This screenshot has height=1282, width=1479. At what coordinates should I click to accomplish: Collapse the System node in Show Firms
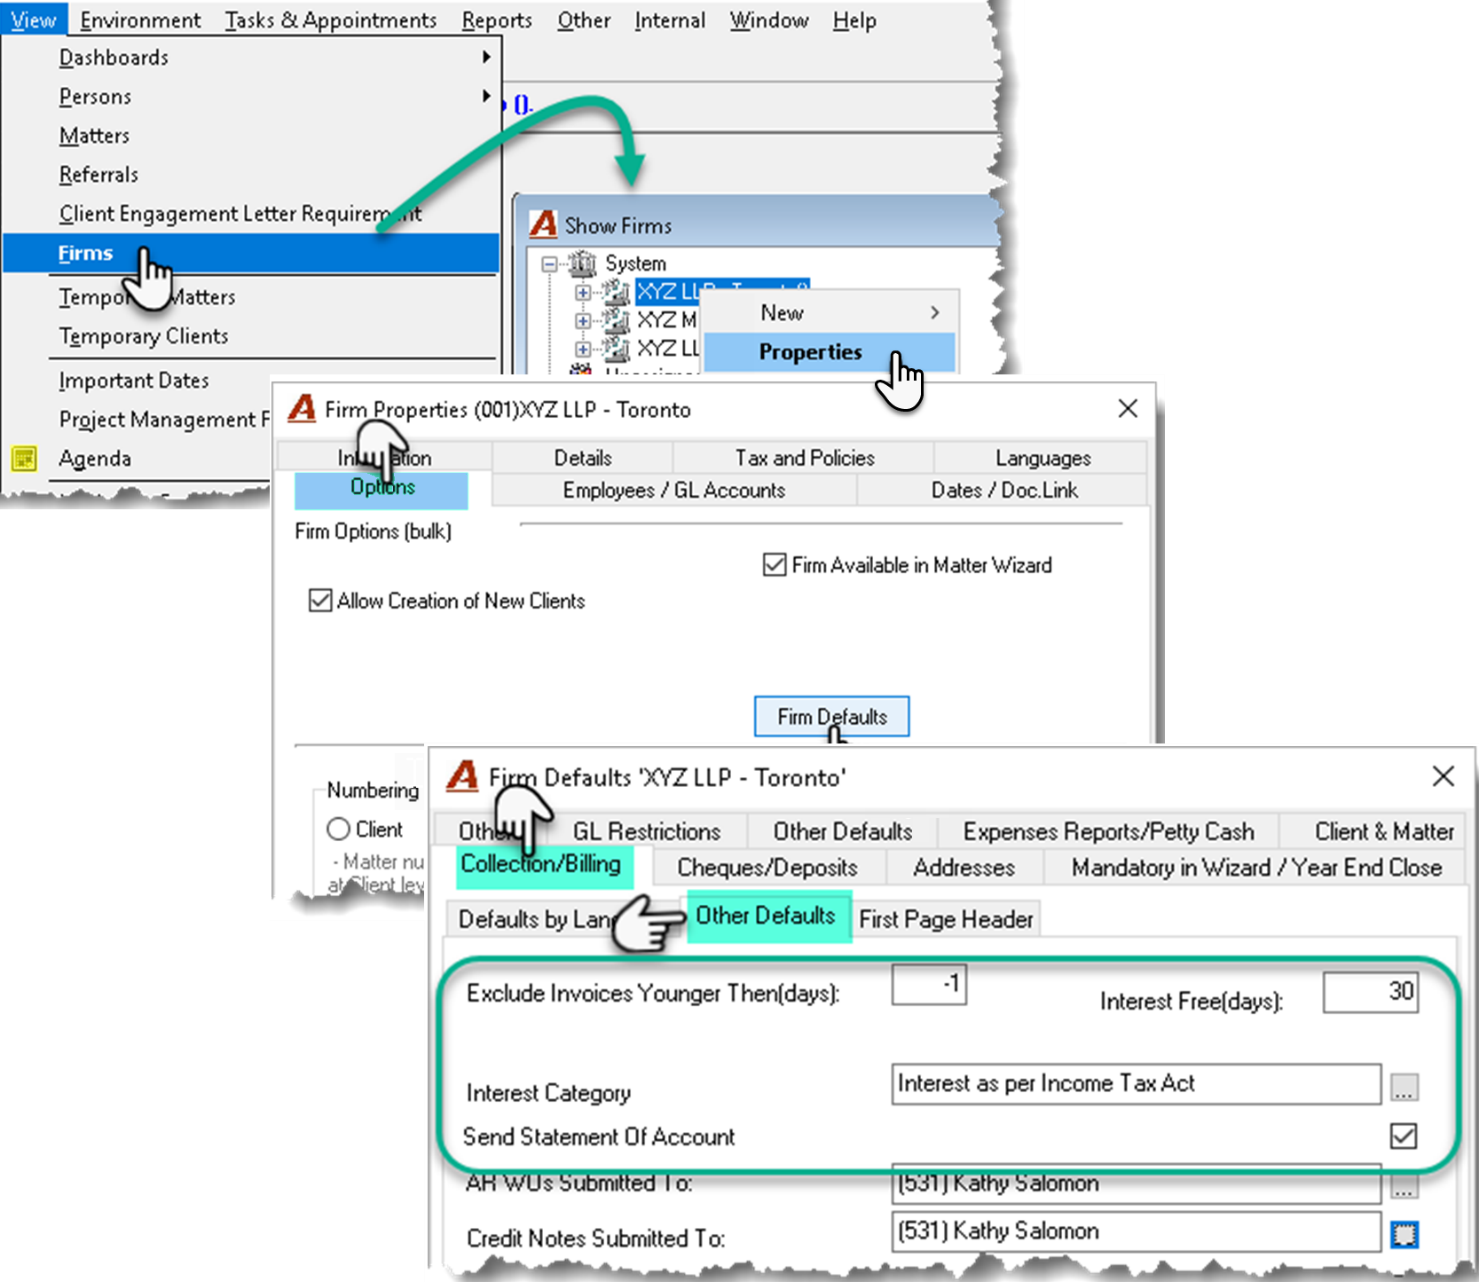(549, 264)
